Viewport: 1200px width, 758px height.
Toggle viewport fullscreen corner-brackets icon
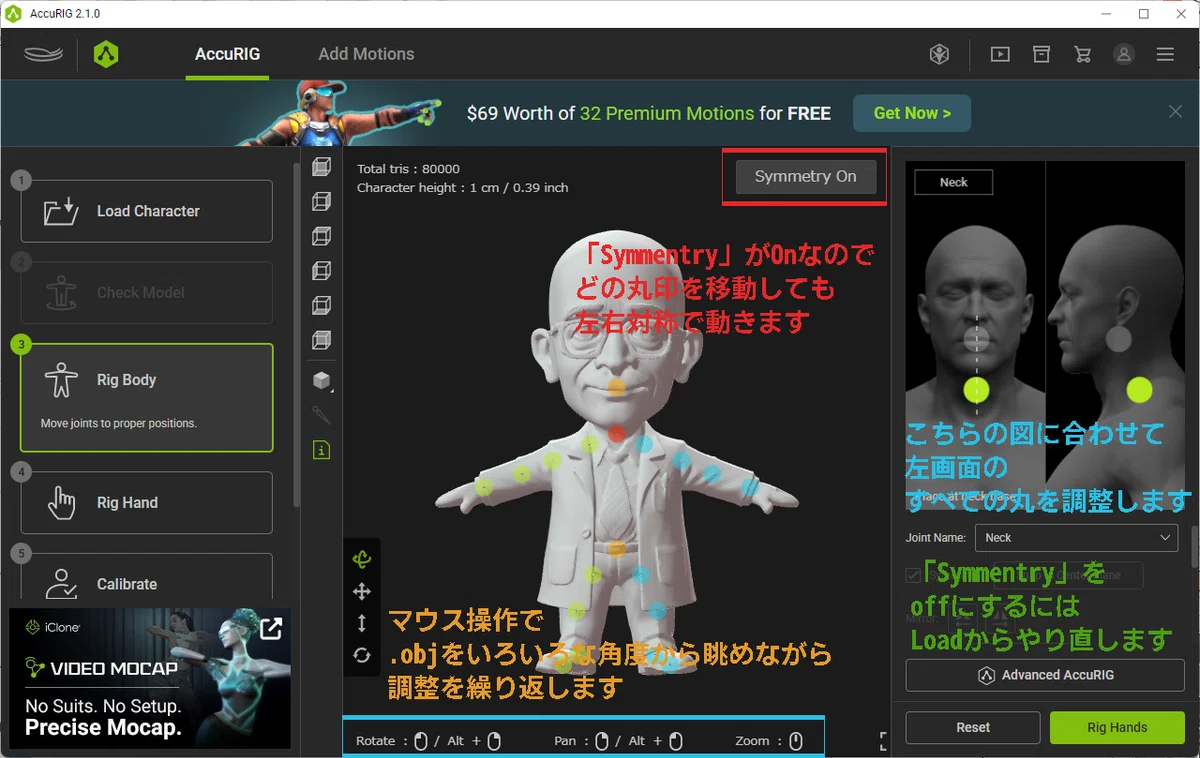tap(884, 741)
